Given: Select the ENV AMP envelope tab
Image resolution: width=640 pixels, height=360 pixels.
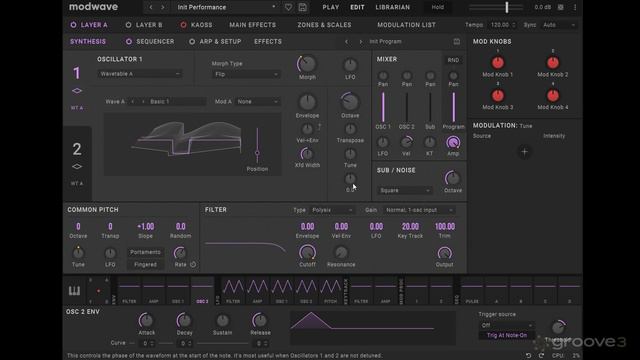Looking at the screenshot, I should click(153, 291).
